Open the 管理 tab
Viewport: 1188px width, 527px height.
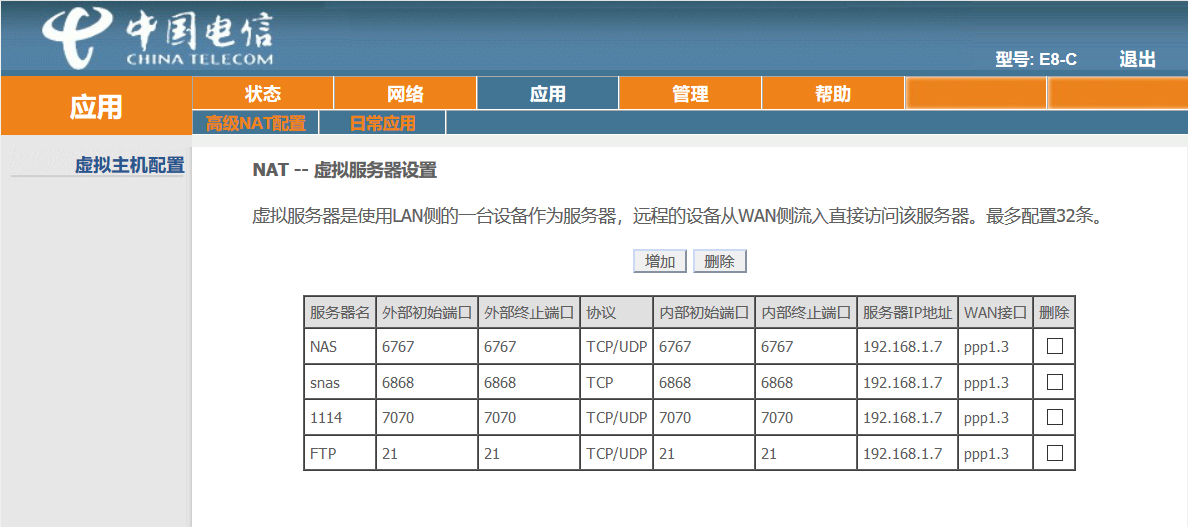click(690, 94)
